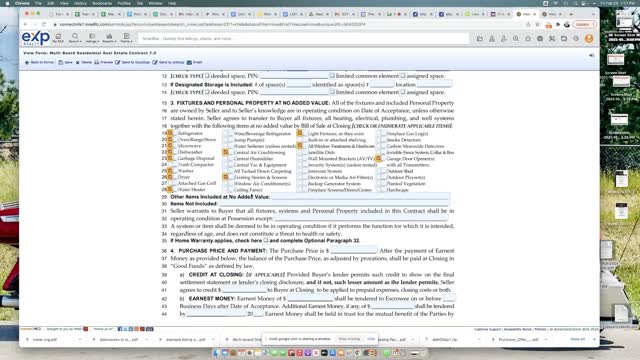Open the star favorites icon
The height and width of the screenshot is (360, 640).
[528, 38]
